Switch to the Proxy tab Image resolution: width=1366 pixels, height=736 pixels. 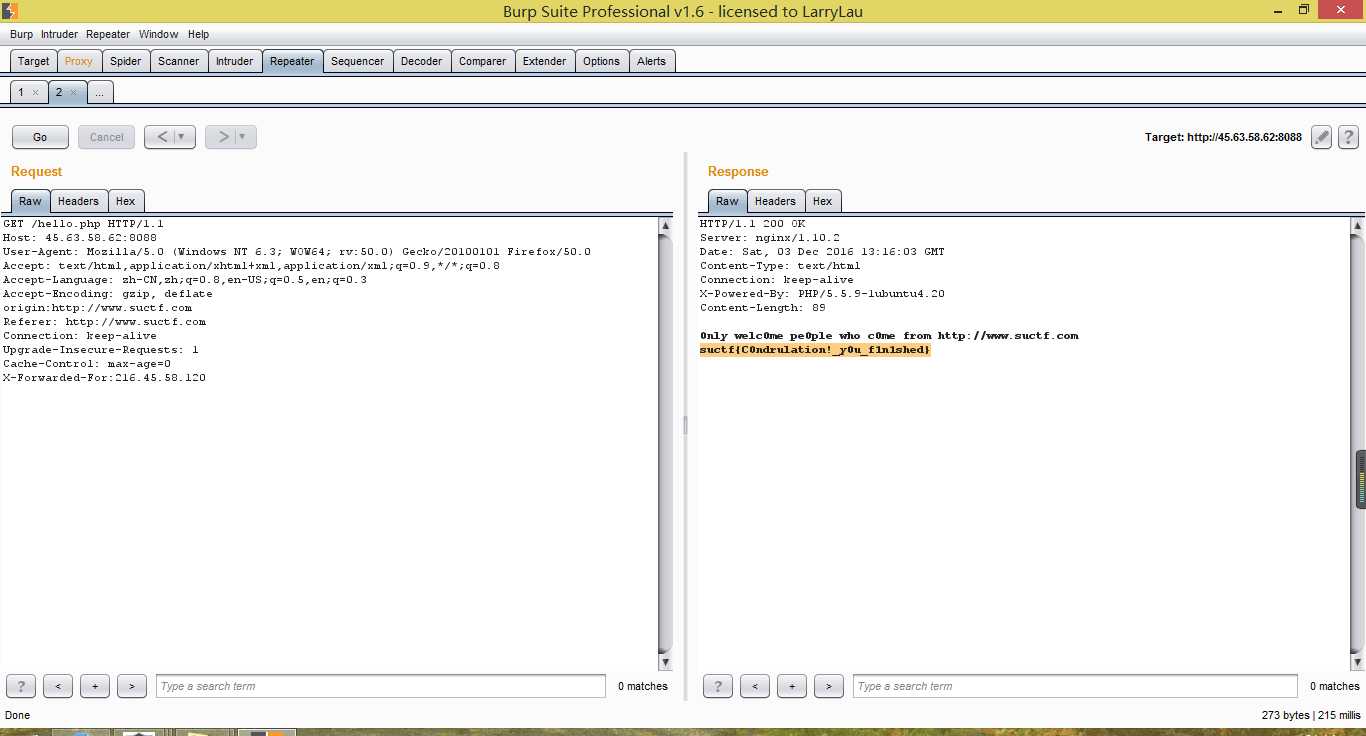[79, 61]
